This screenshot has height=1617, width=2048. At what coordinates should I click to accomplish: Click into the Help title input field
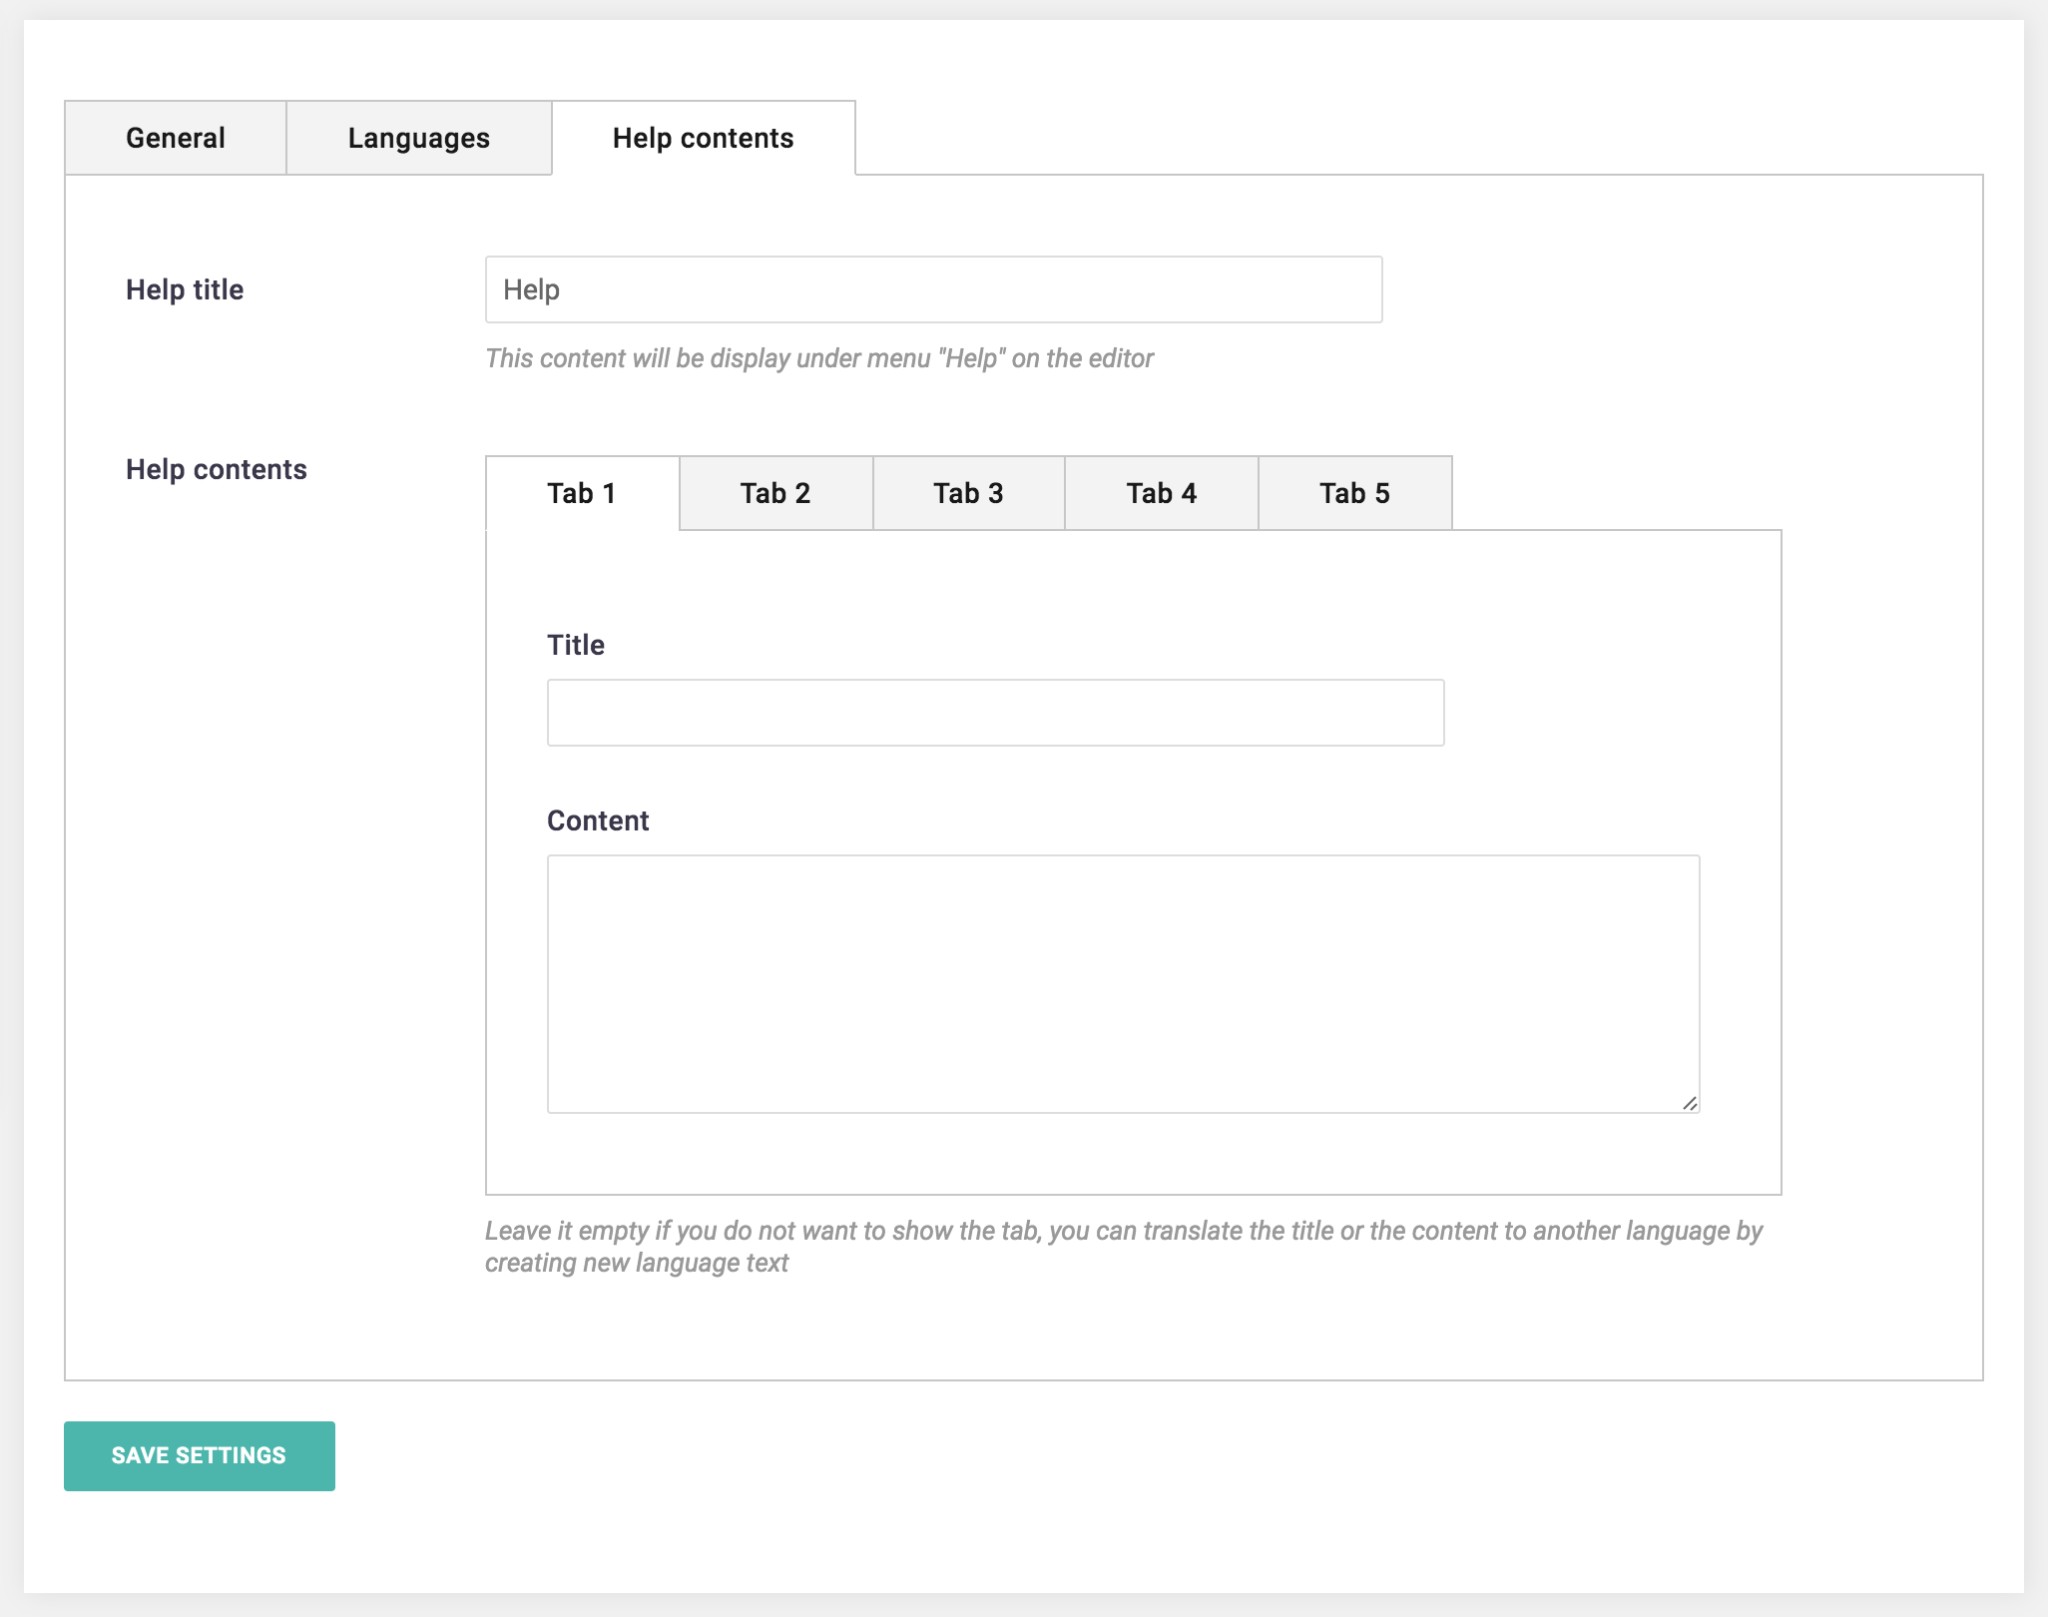(933, 290)
